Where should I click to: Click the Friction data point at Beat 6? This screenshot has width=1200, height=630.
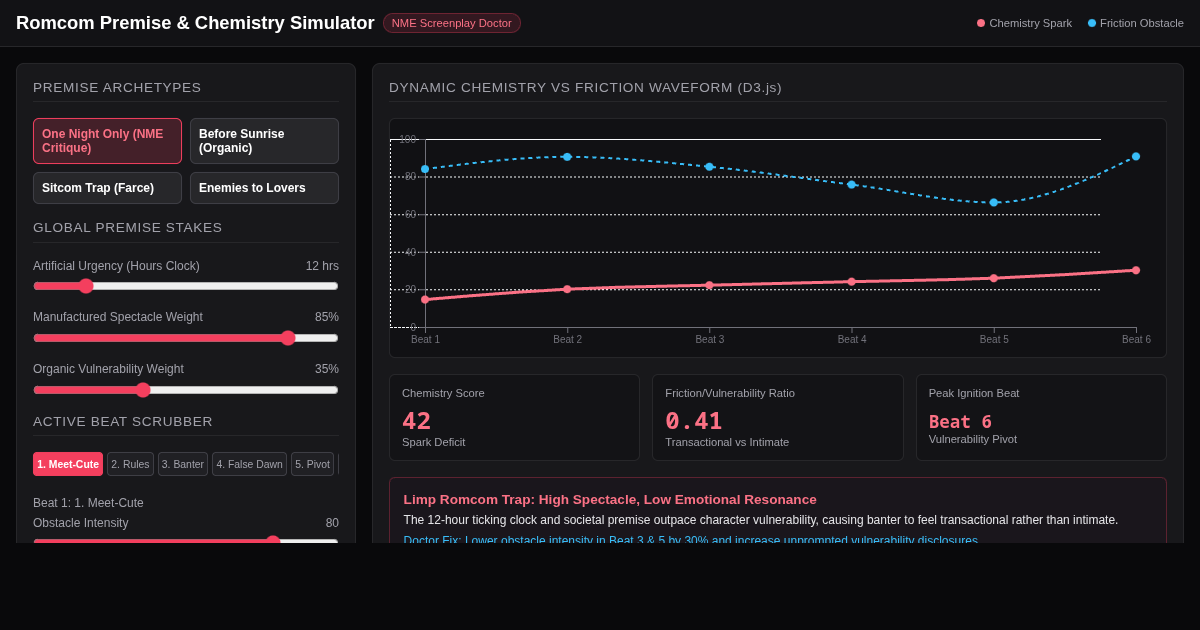[1136, 156]
